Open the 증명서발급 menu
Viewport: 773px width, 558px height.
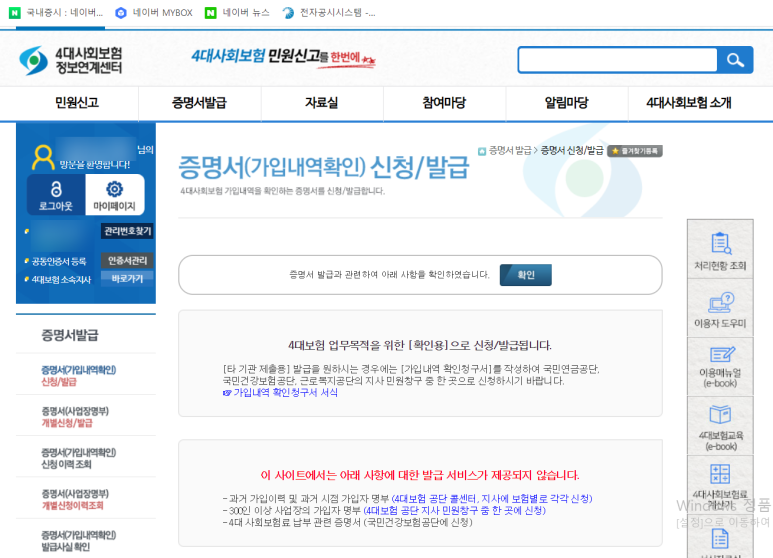[199, 103]
